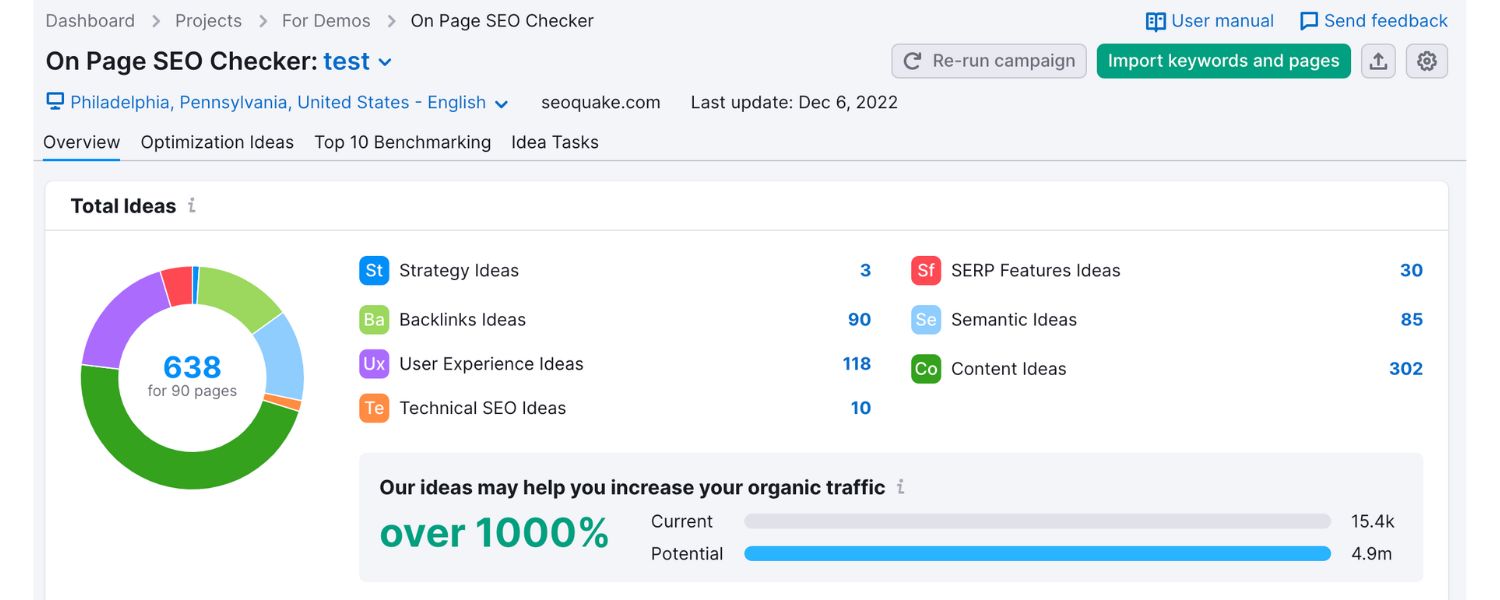Open the Top 10 Benchmarking tab

point(402,142)
